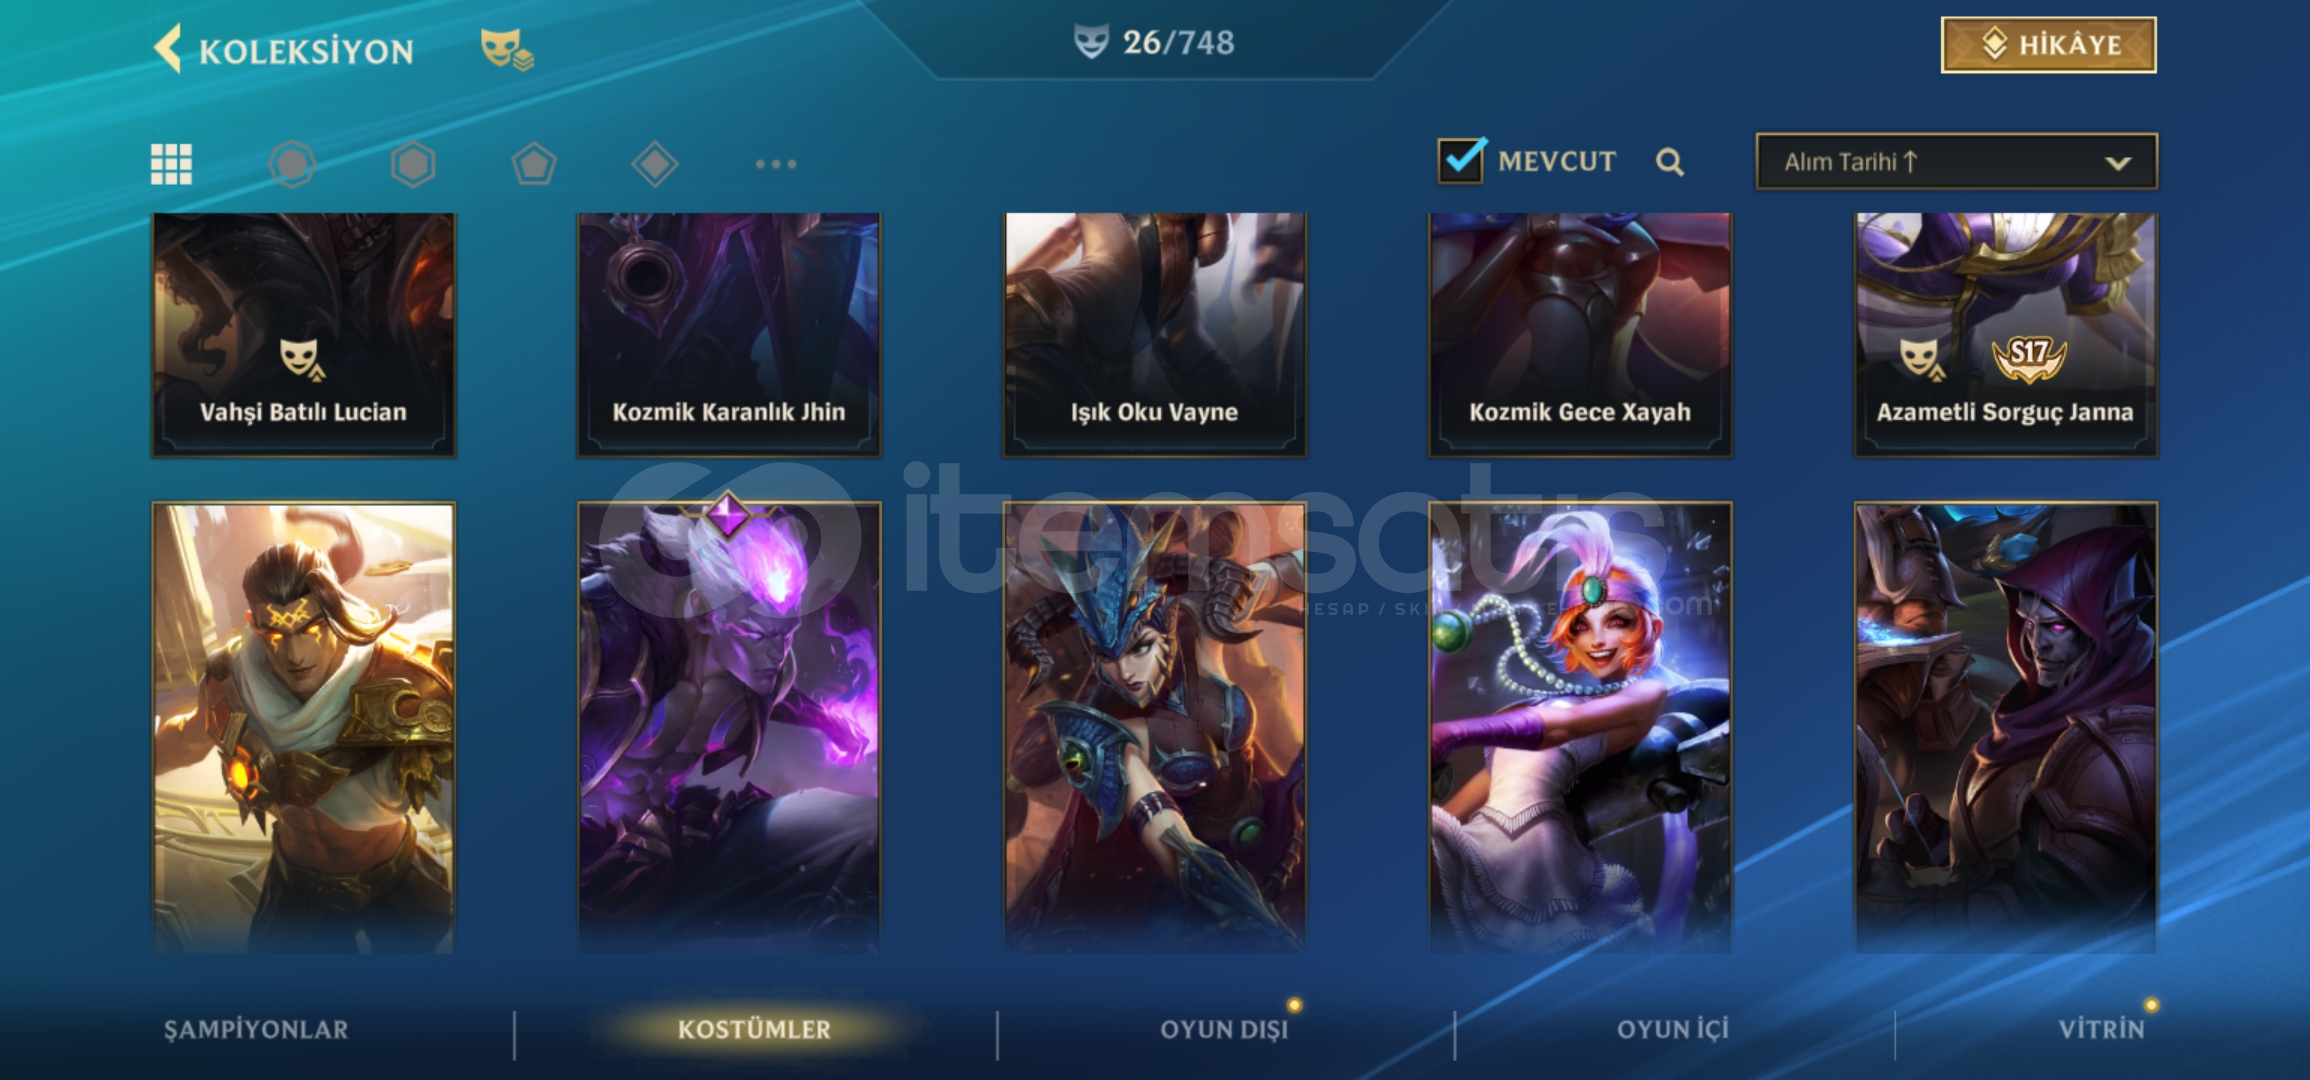Image resolution: width=2310 pixels, height=1080 pixels.
Task: Open more filters three-dots icon
Action: click(x=776, y=164)
